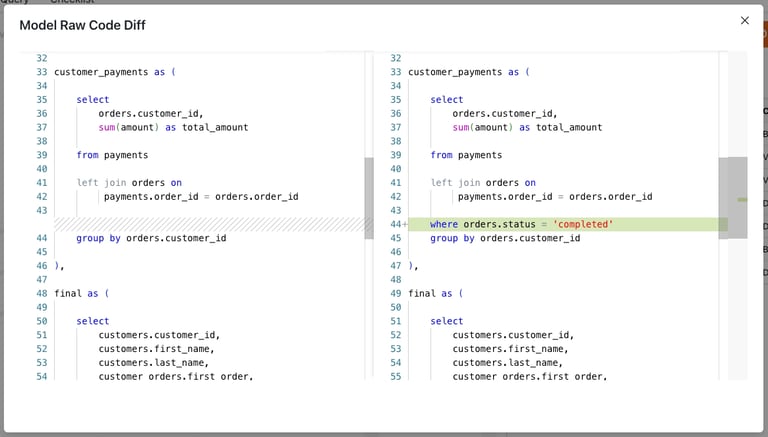Click ")," on left pane line 46
Viewport: 768px width, 437px height.
(59, 266)
